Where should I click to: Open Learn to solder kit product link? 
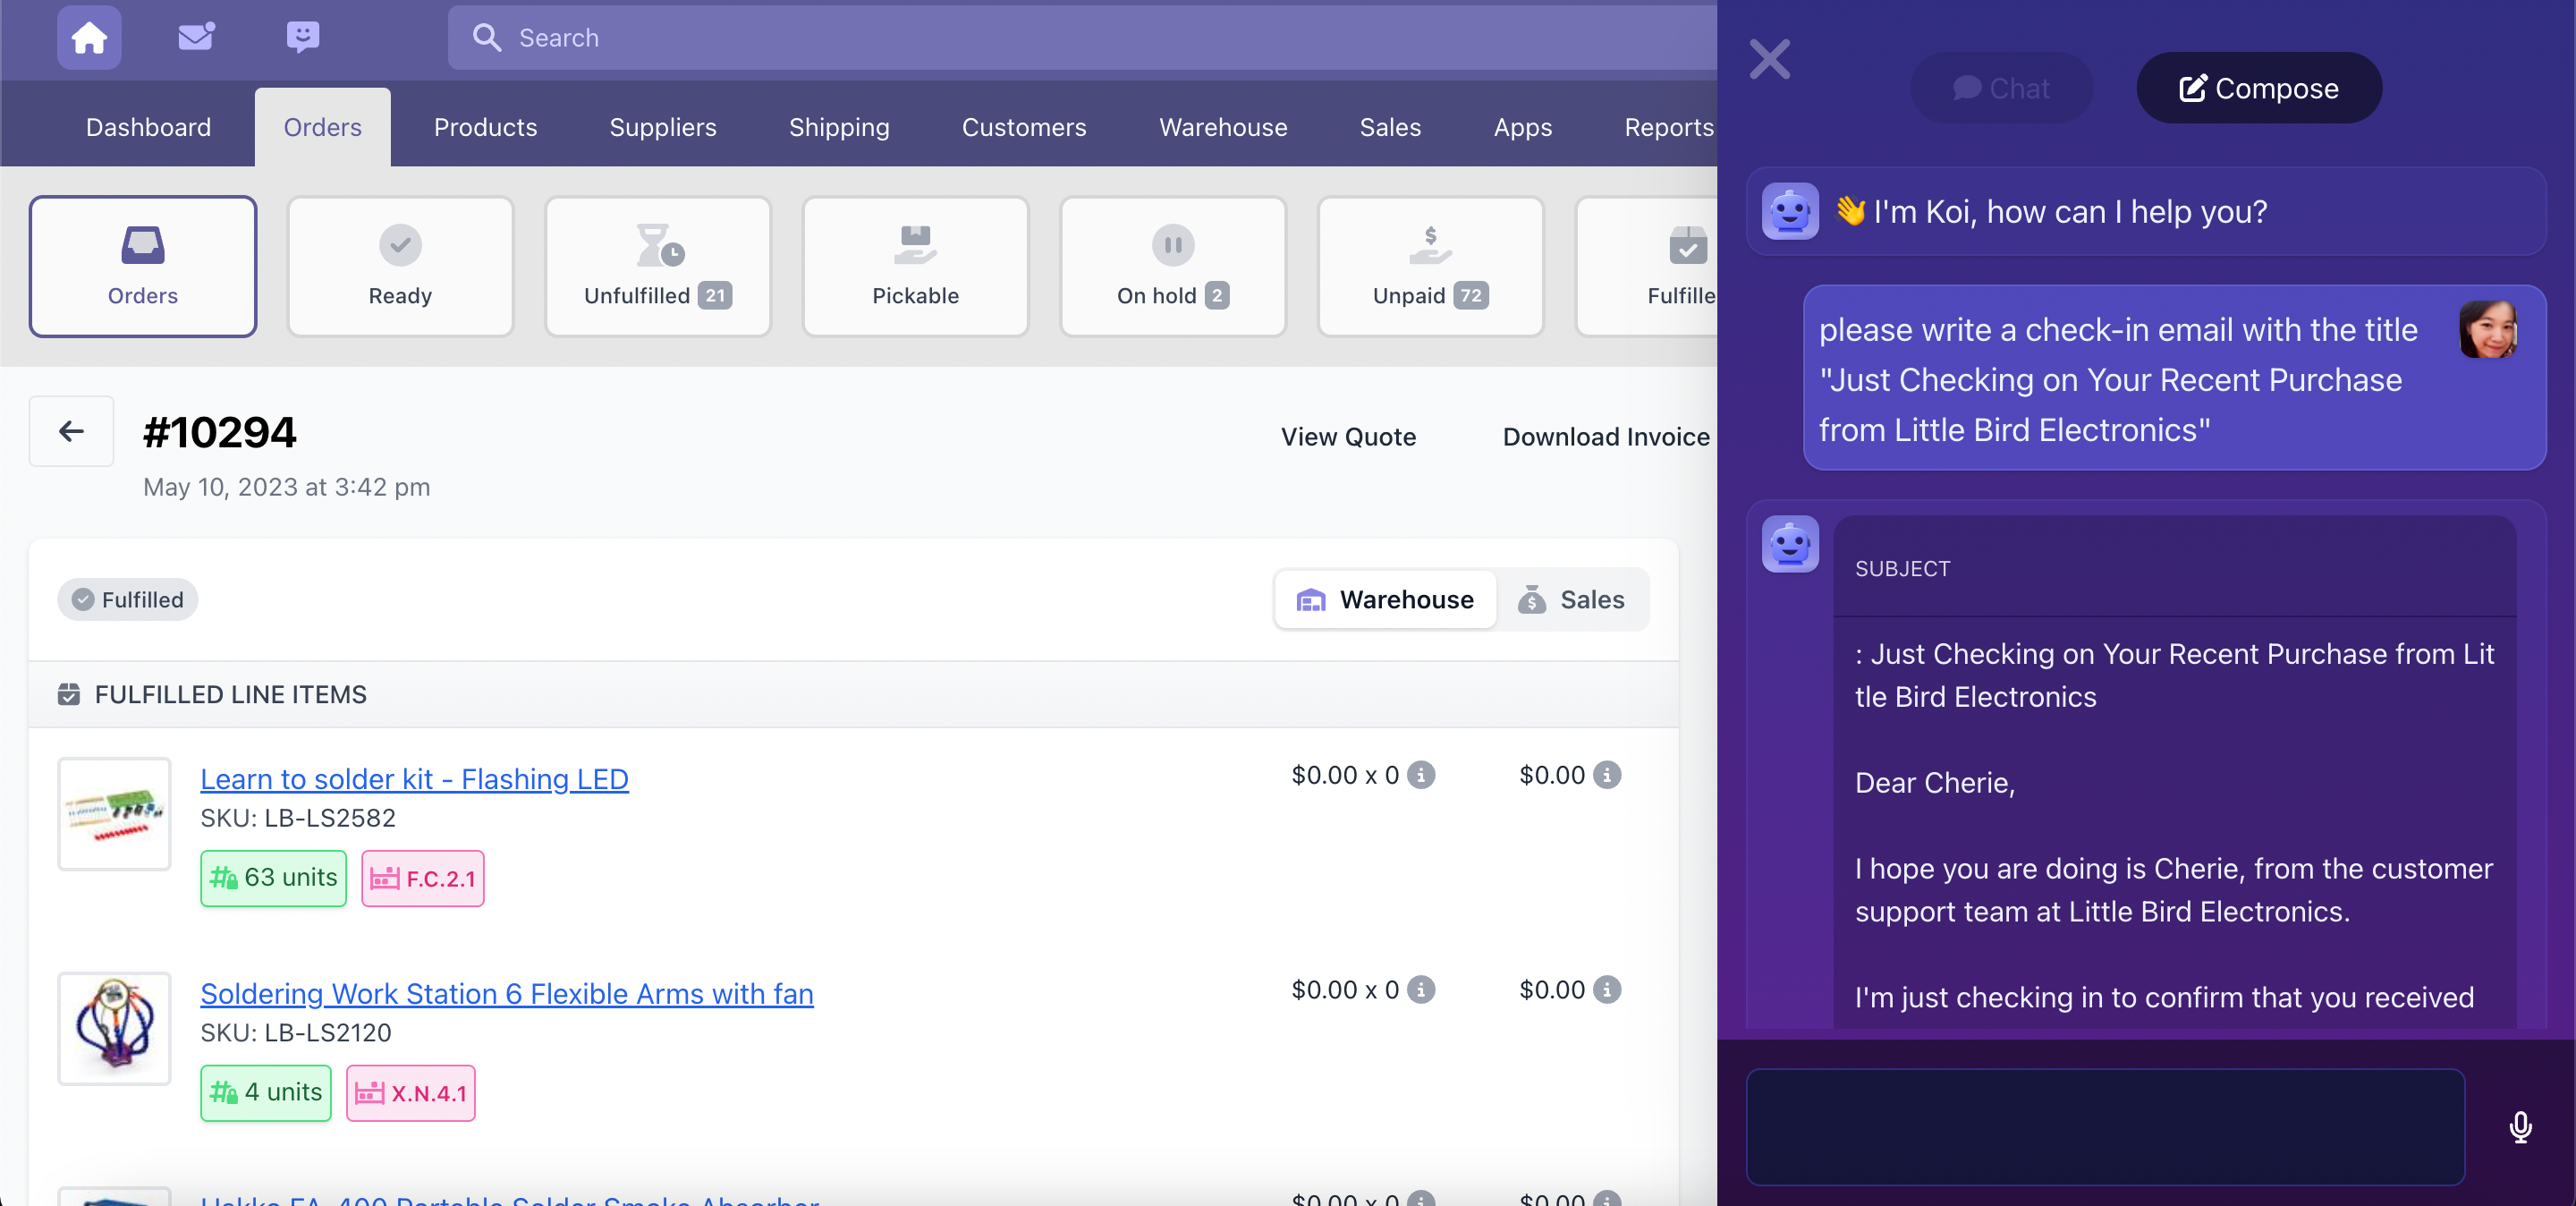tap(414, 779)
